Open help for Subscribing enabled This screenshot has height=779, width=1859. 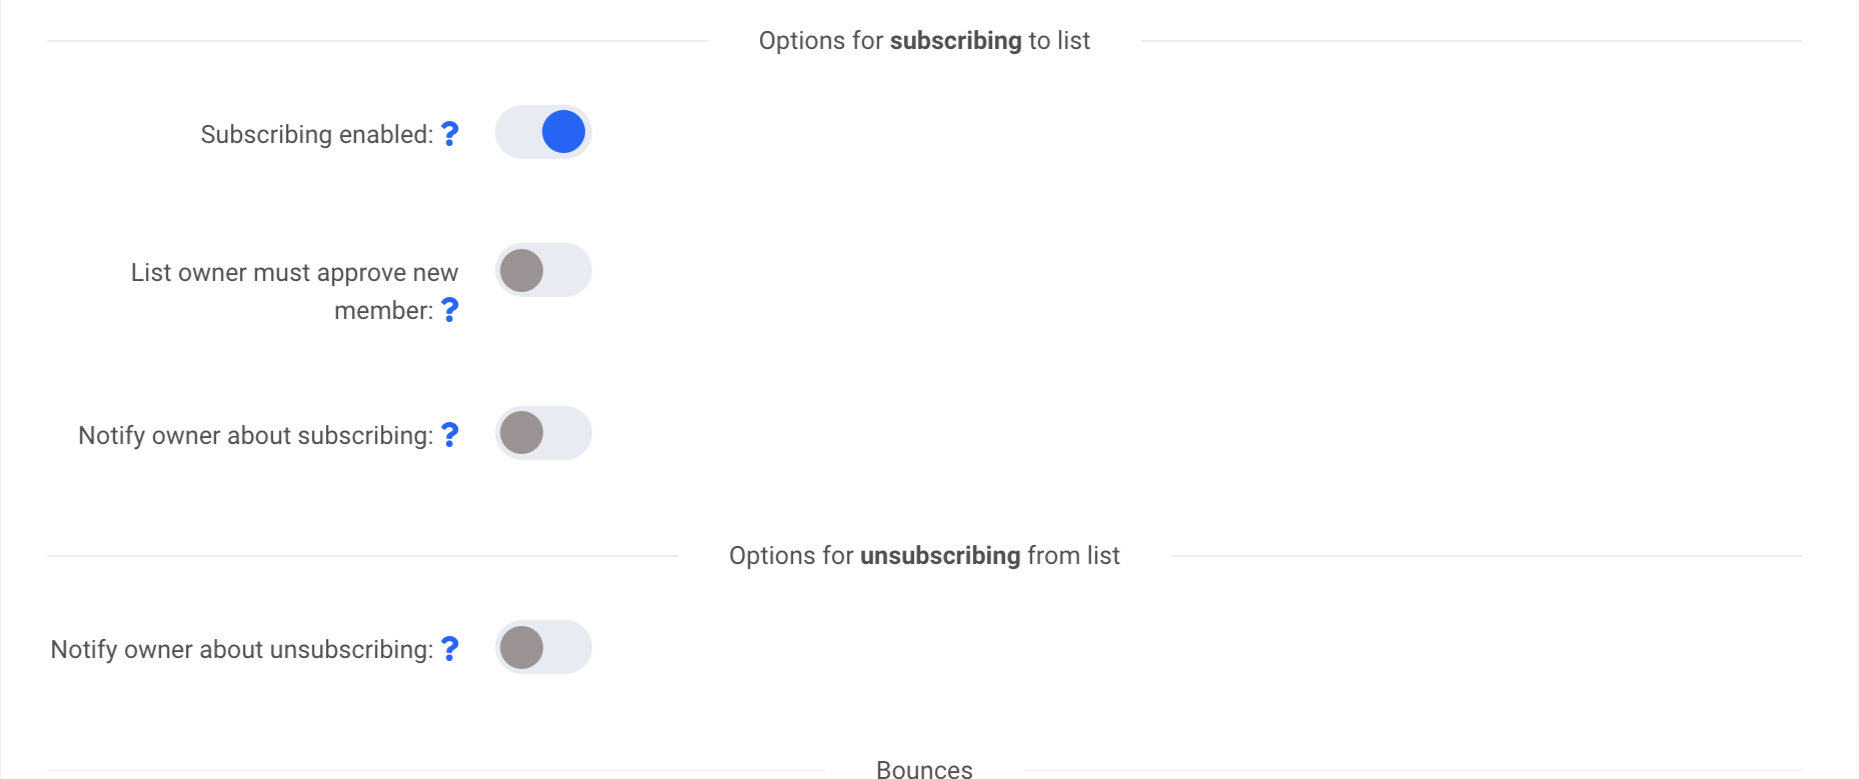coord(450,134)
